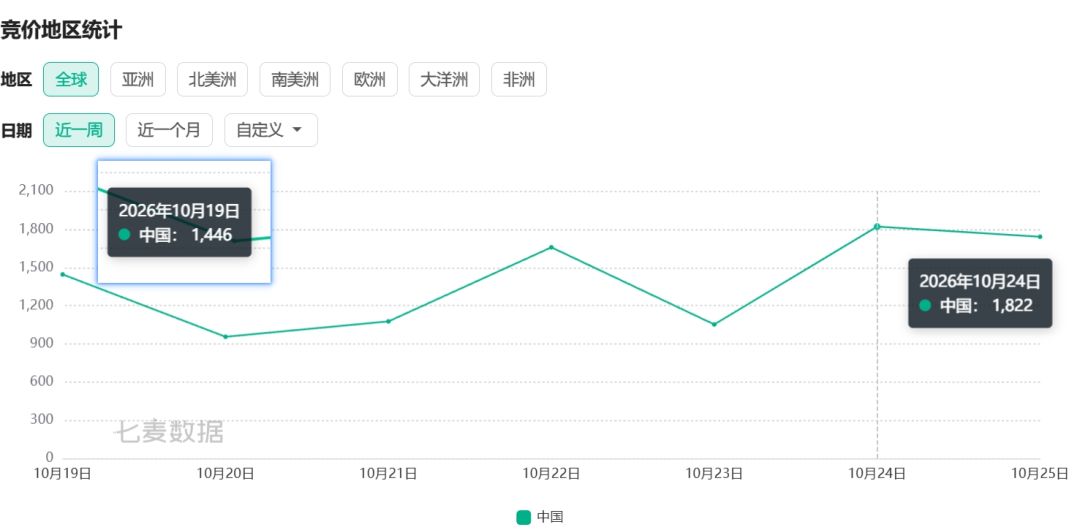Select the 大洋洲 region filter

(444, 79)
